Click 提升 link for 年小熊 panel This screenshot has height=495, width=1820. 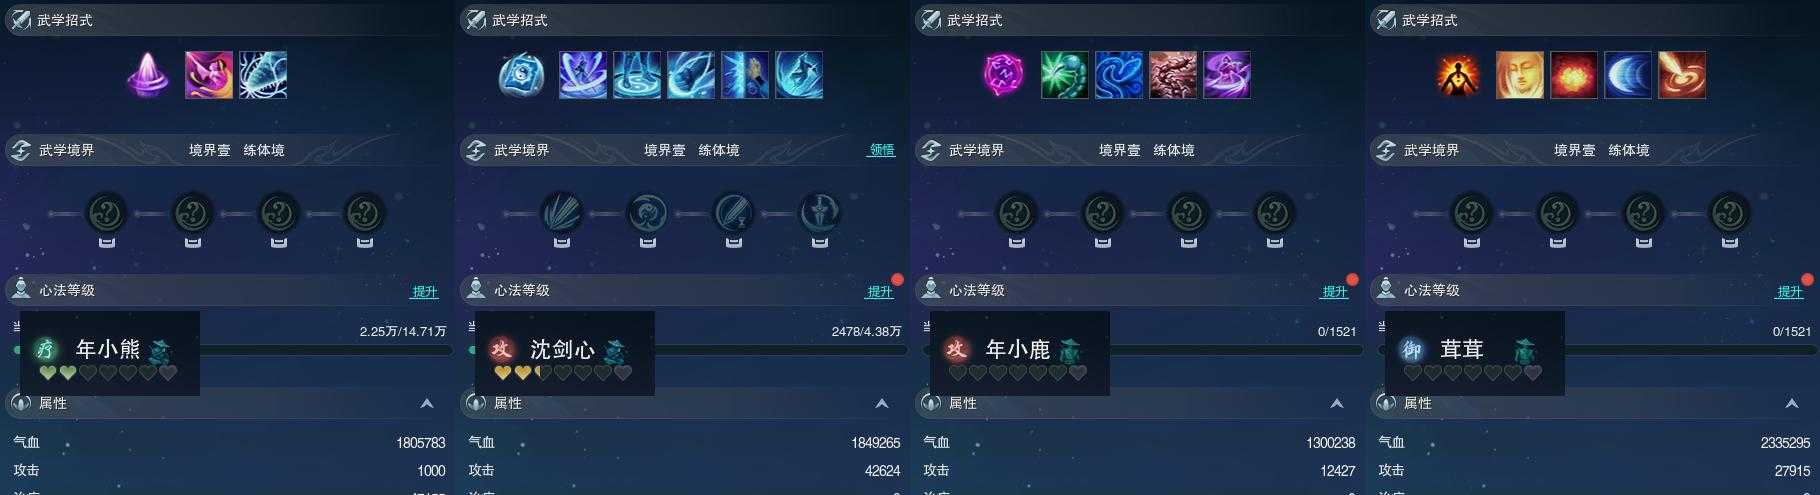point(425,292)
